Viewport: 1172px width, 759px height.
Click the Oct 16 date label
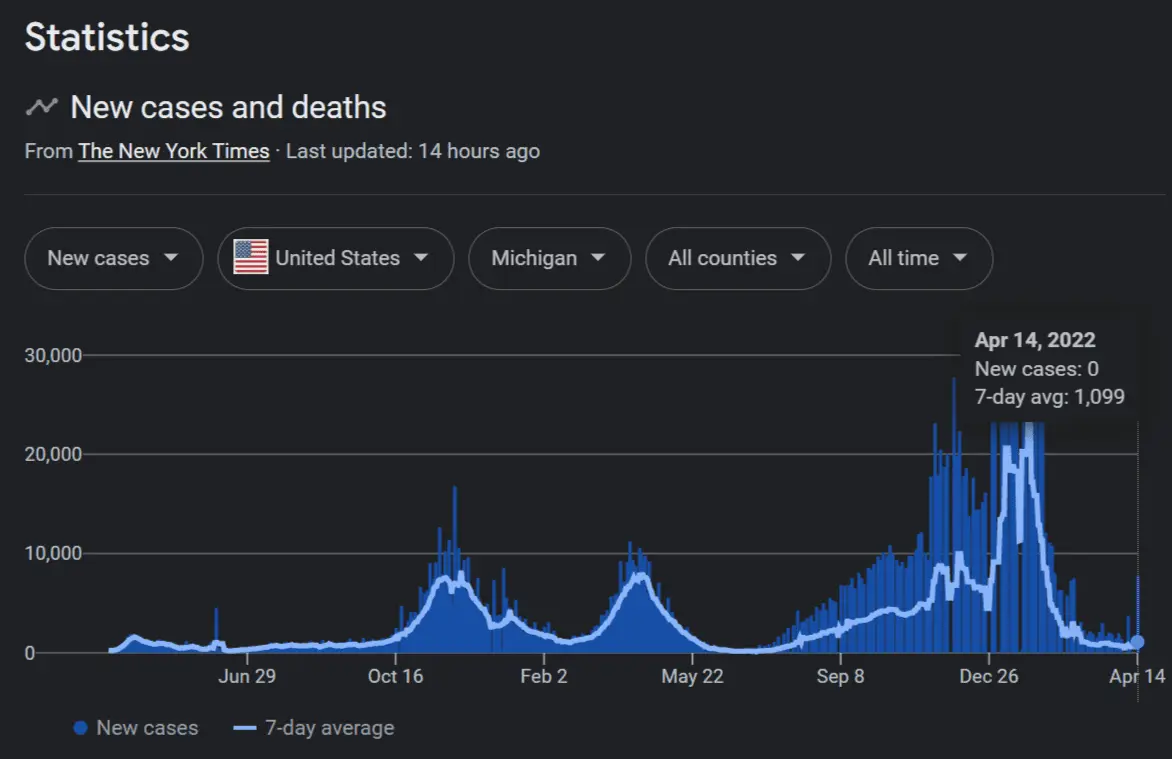[x=396, y=677]
